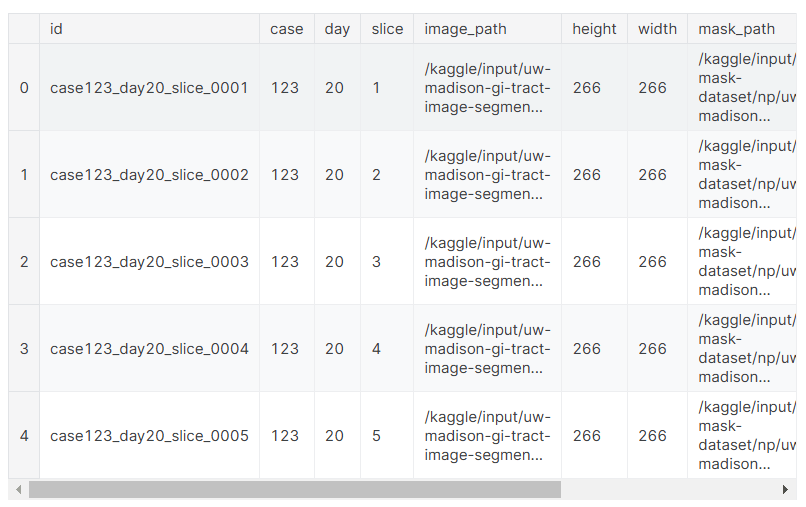
Task: Click image_path cell in slice_0002 row
Action: coord(487,175)
